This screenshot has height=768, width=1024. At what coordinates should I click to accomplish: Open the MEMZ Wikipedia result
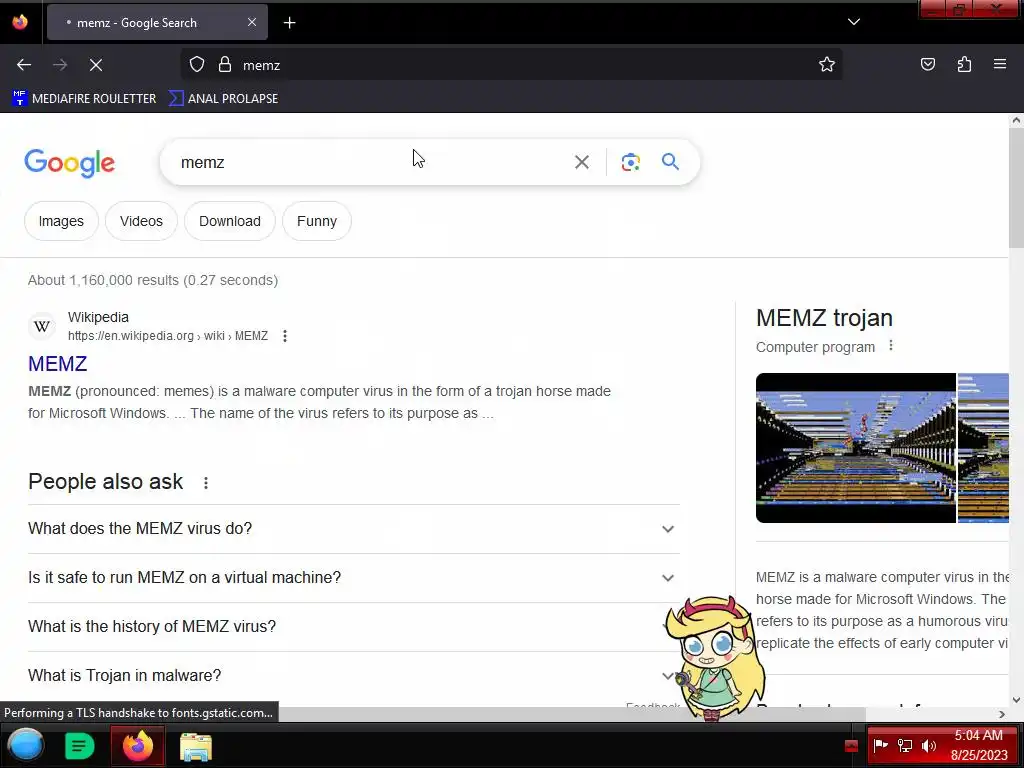tap(57, 364)
